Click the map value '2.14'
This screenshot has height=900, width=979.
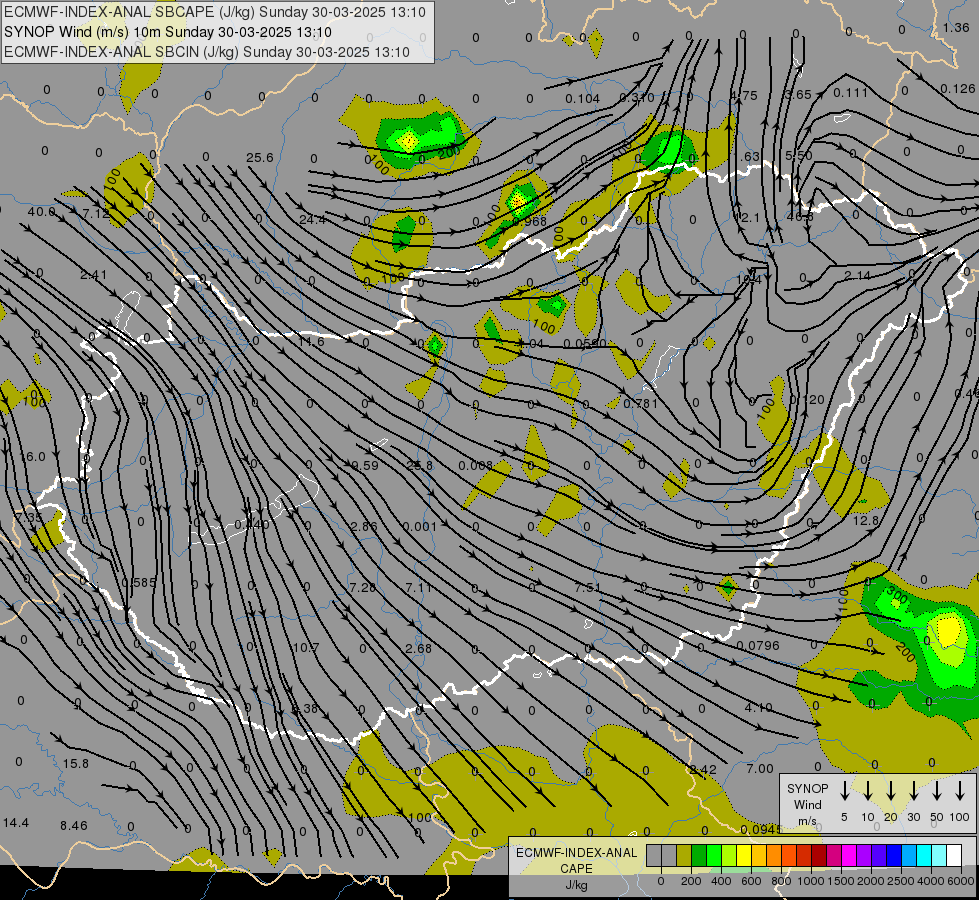857,275
